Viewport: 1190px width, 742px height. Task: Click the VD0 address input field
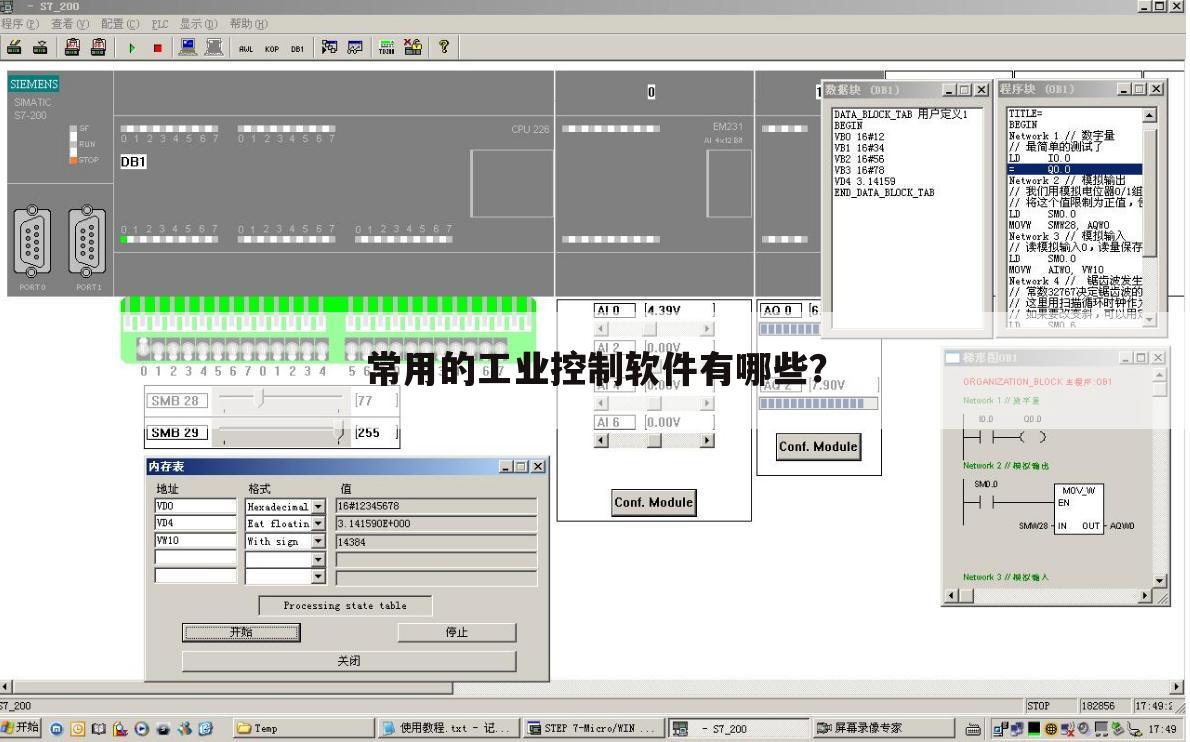coord(195,507)
